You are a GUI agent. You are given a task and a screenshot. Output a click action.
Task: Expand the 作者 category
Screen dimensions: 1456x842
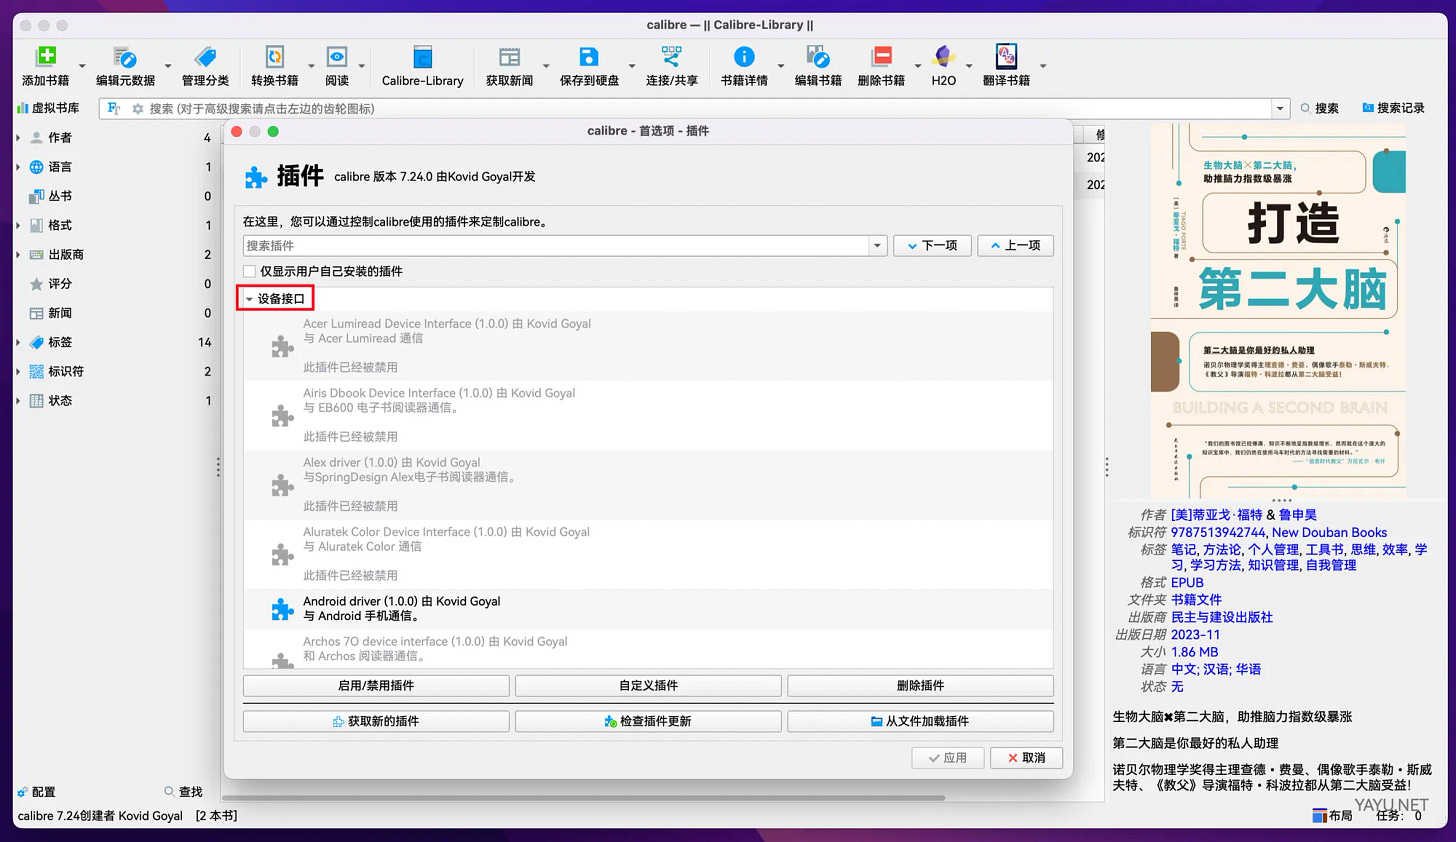point(19,138)
